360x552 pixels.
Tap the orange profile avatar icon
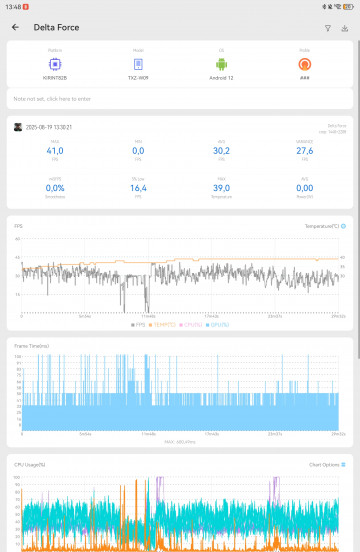305,64
